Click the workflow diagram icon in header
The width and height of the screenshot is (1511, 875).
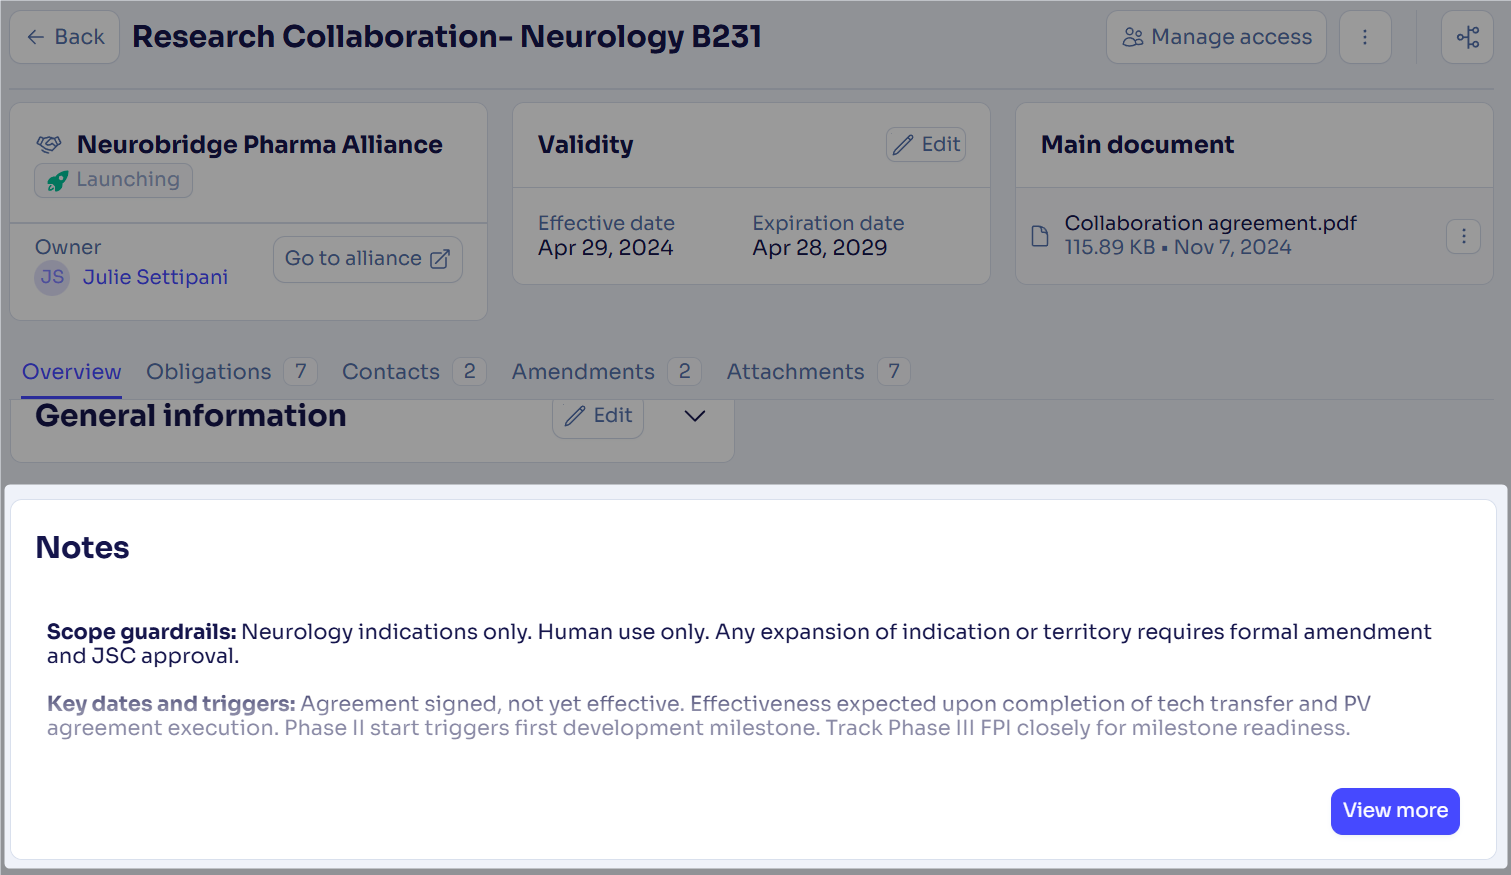1467,37
